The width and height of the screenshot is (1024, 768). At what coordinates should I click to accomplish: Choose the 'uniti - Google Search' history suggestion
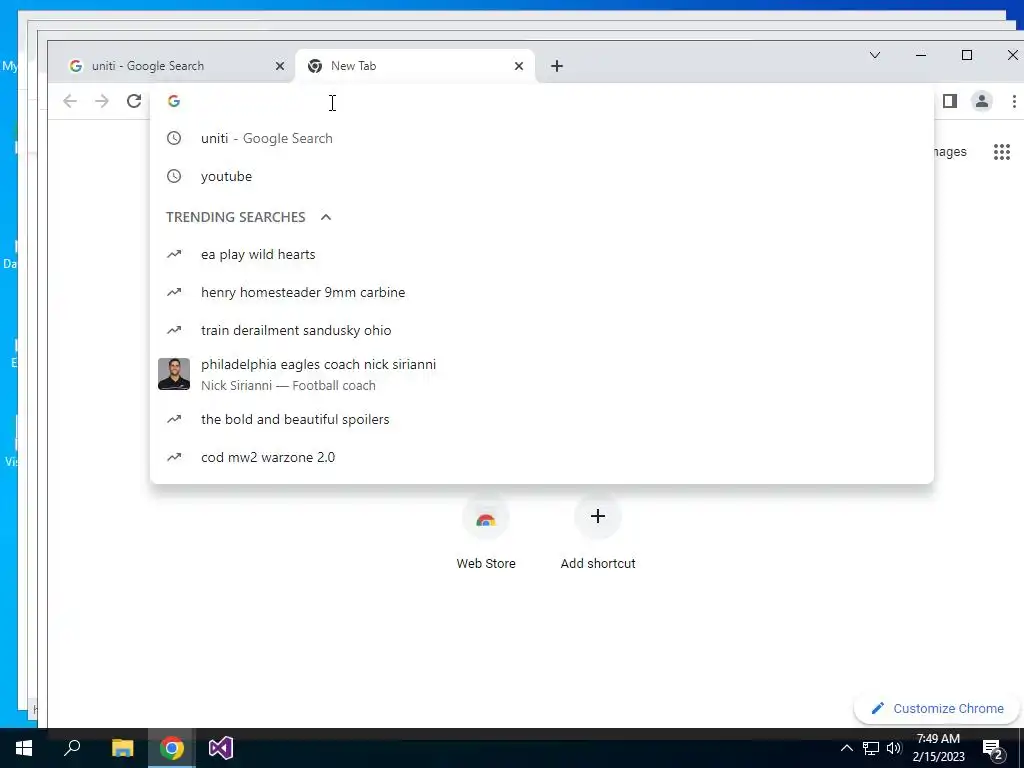541,138
